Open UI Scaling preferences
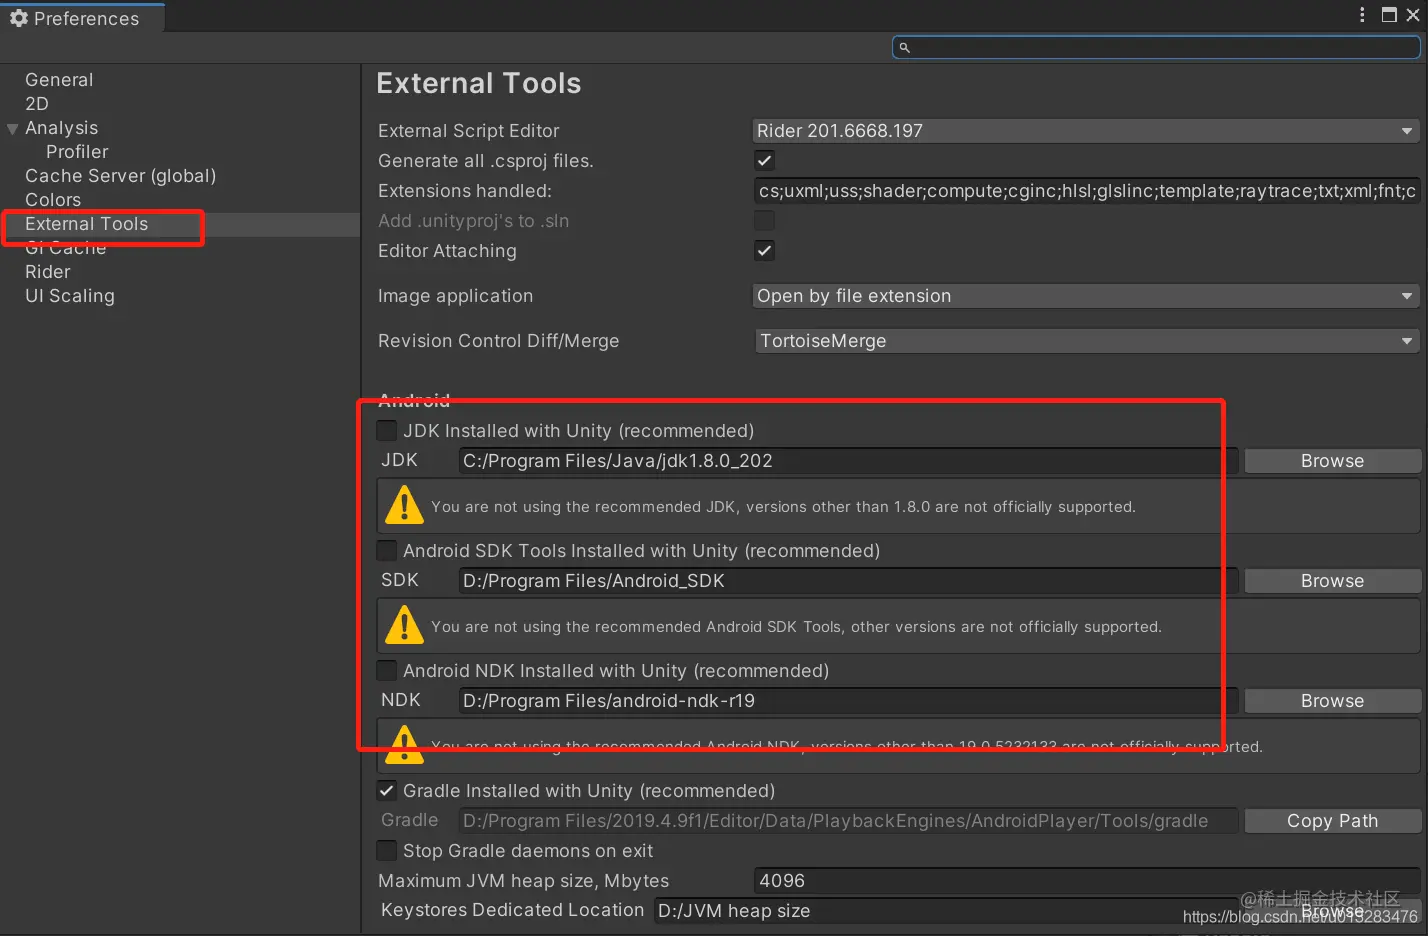 (x=70, y=296)
